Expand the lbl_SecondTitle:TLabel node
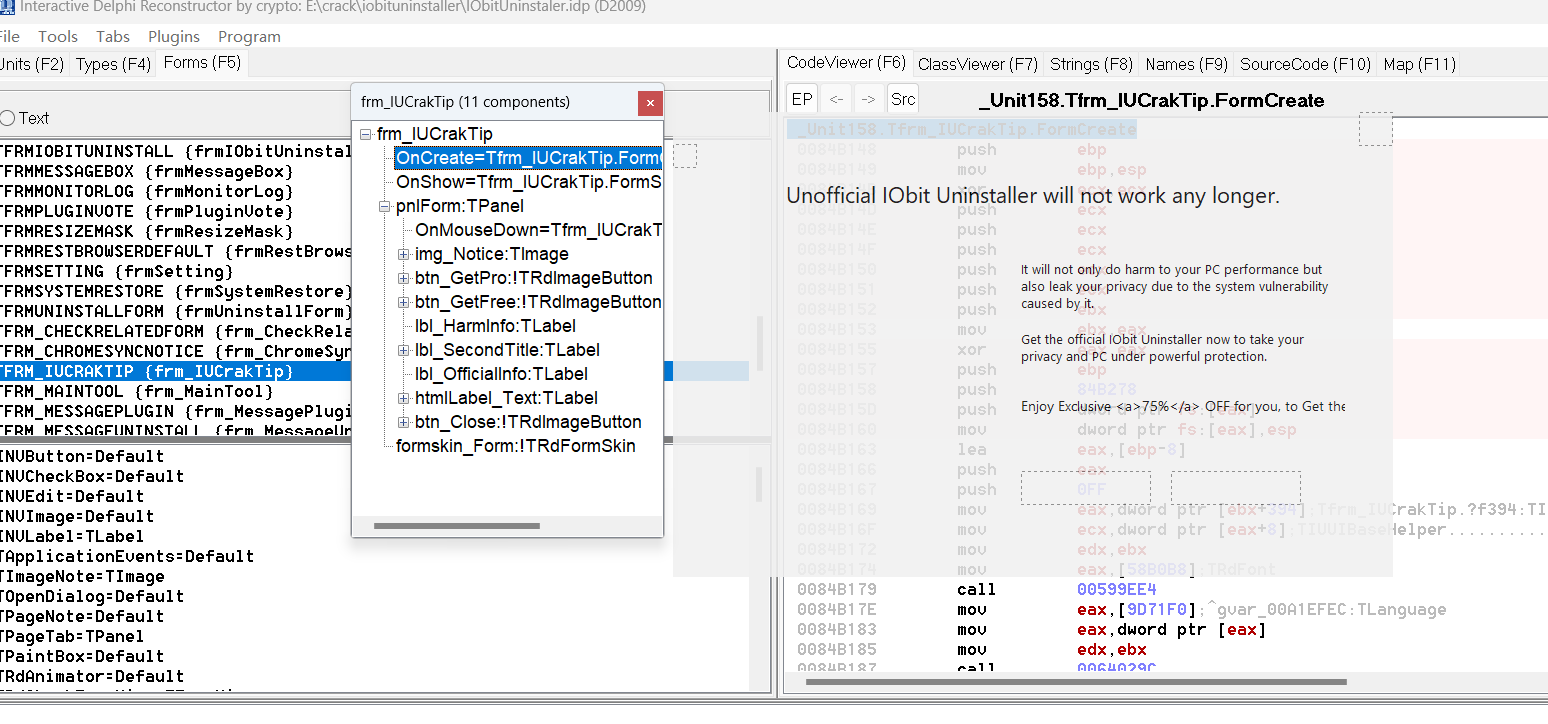Screen dimensions: 1548x724 tap(404, 350)
